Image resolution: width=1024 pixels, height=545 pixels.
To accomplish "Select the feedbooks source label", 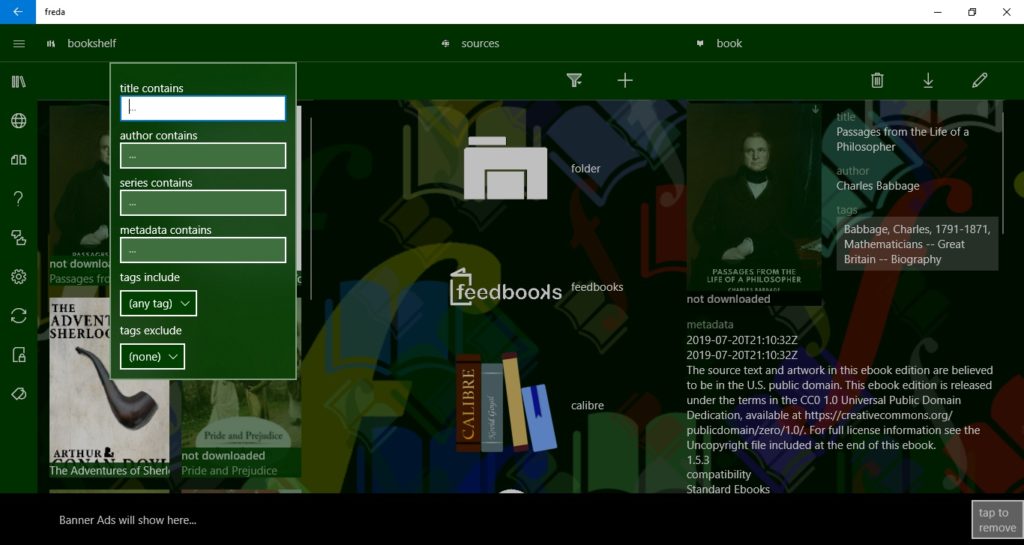I will point(597,287).
